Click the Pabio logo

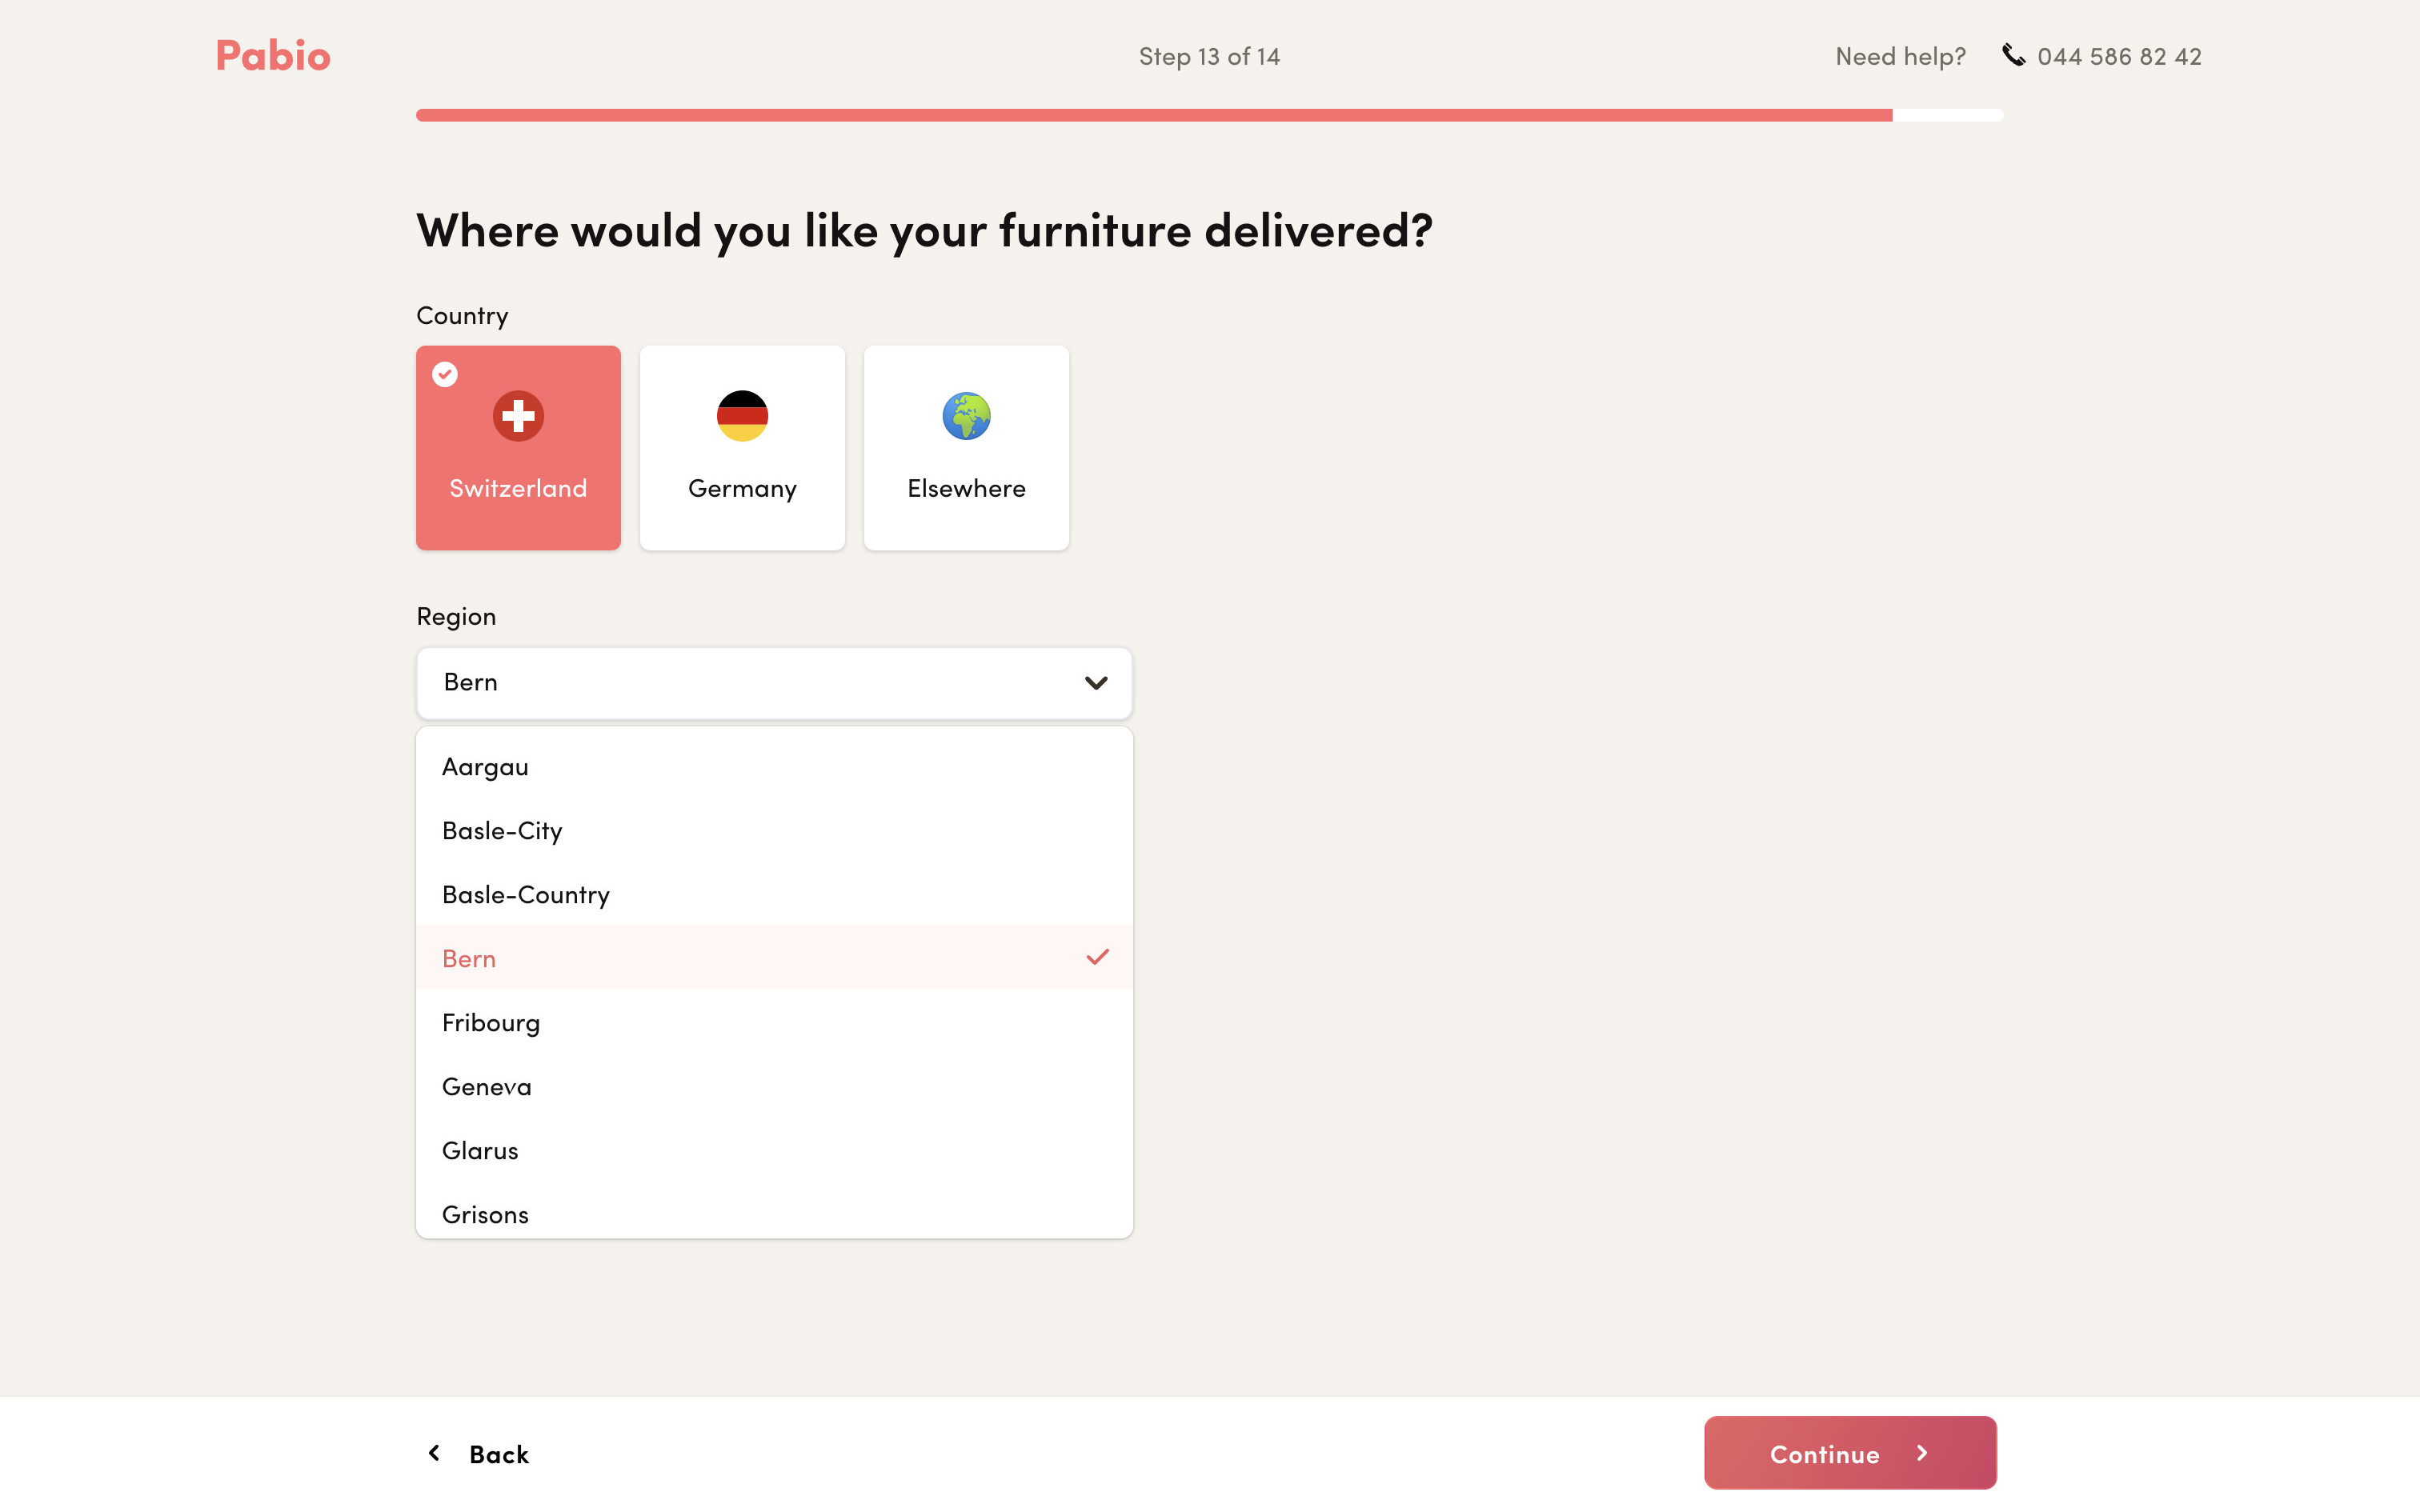272,56
